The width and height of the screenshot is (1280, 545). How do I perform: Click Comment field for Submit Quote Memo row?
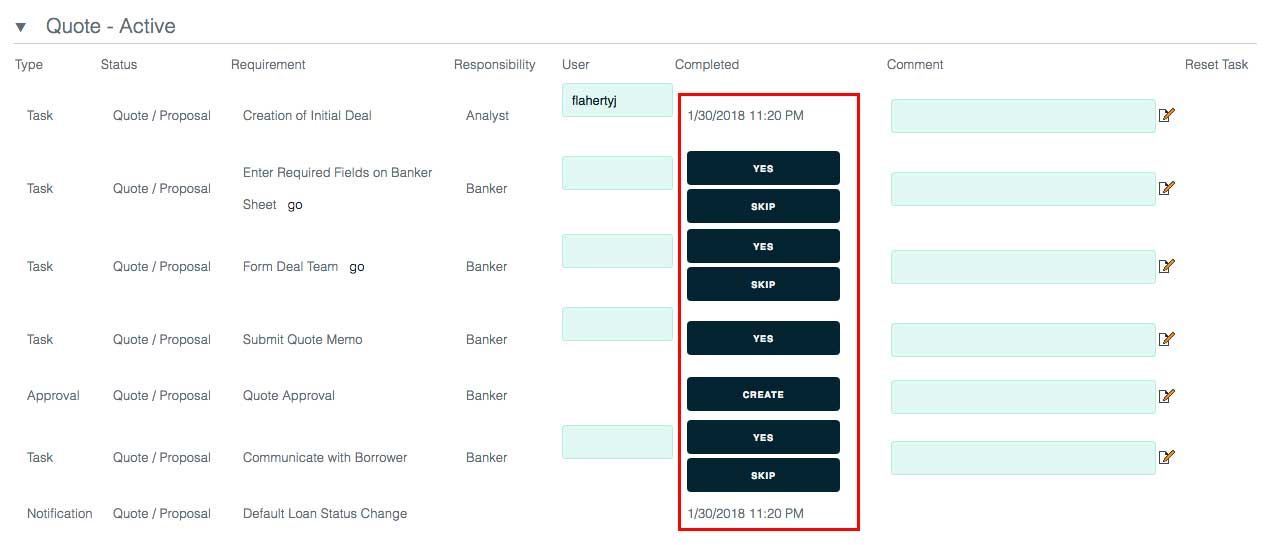click(1023, 340)
